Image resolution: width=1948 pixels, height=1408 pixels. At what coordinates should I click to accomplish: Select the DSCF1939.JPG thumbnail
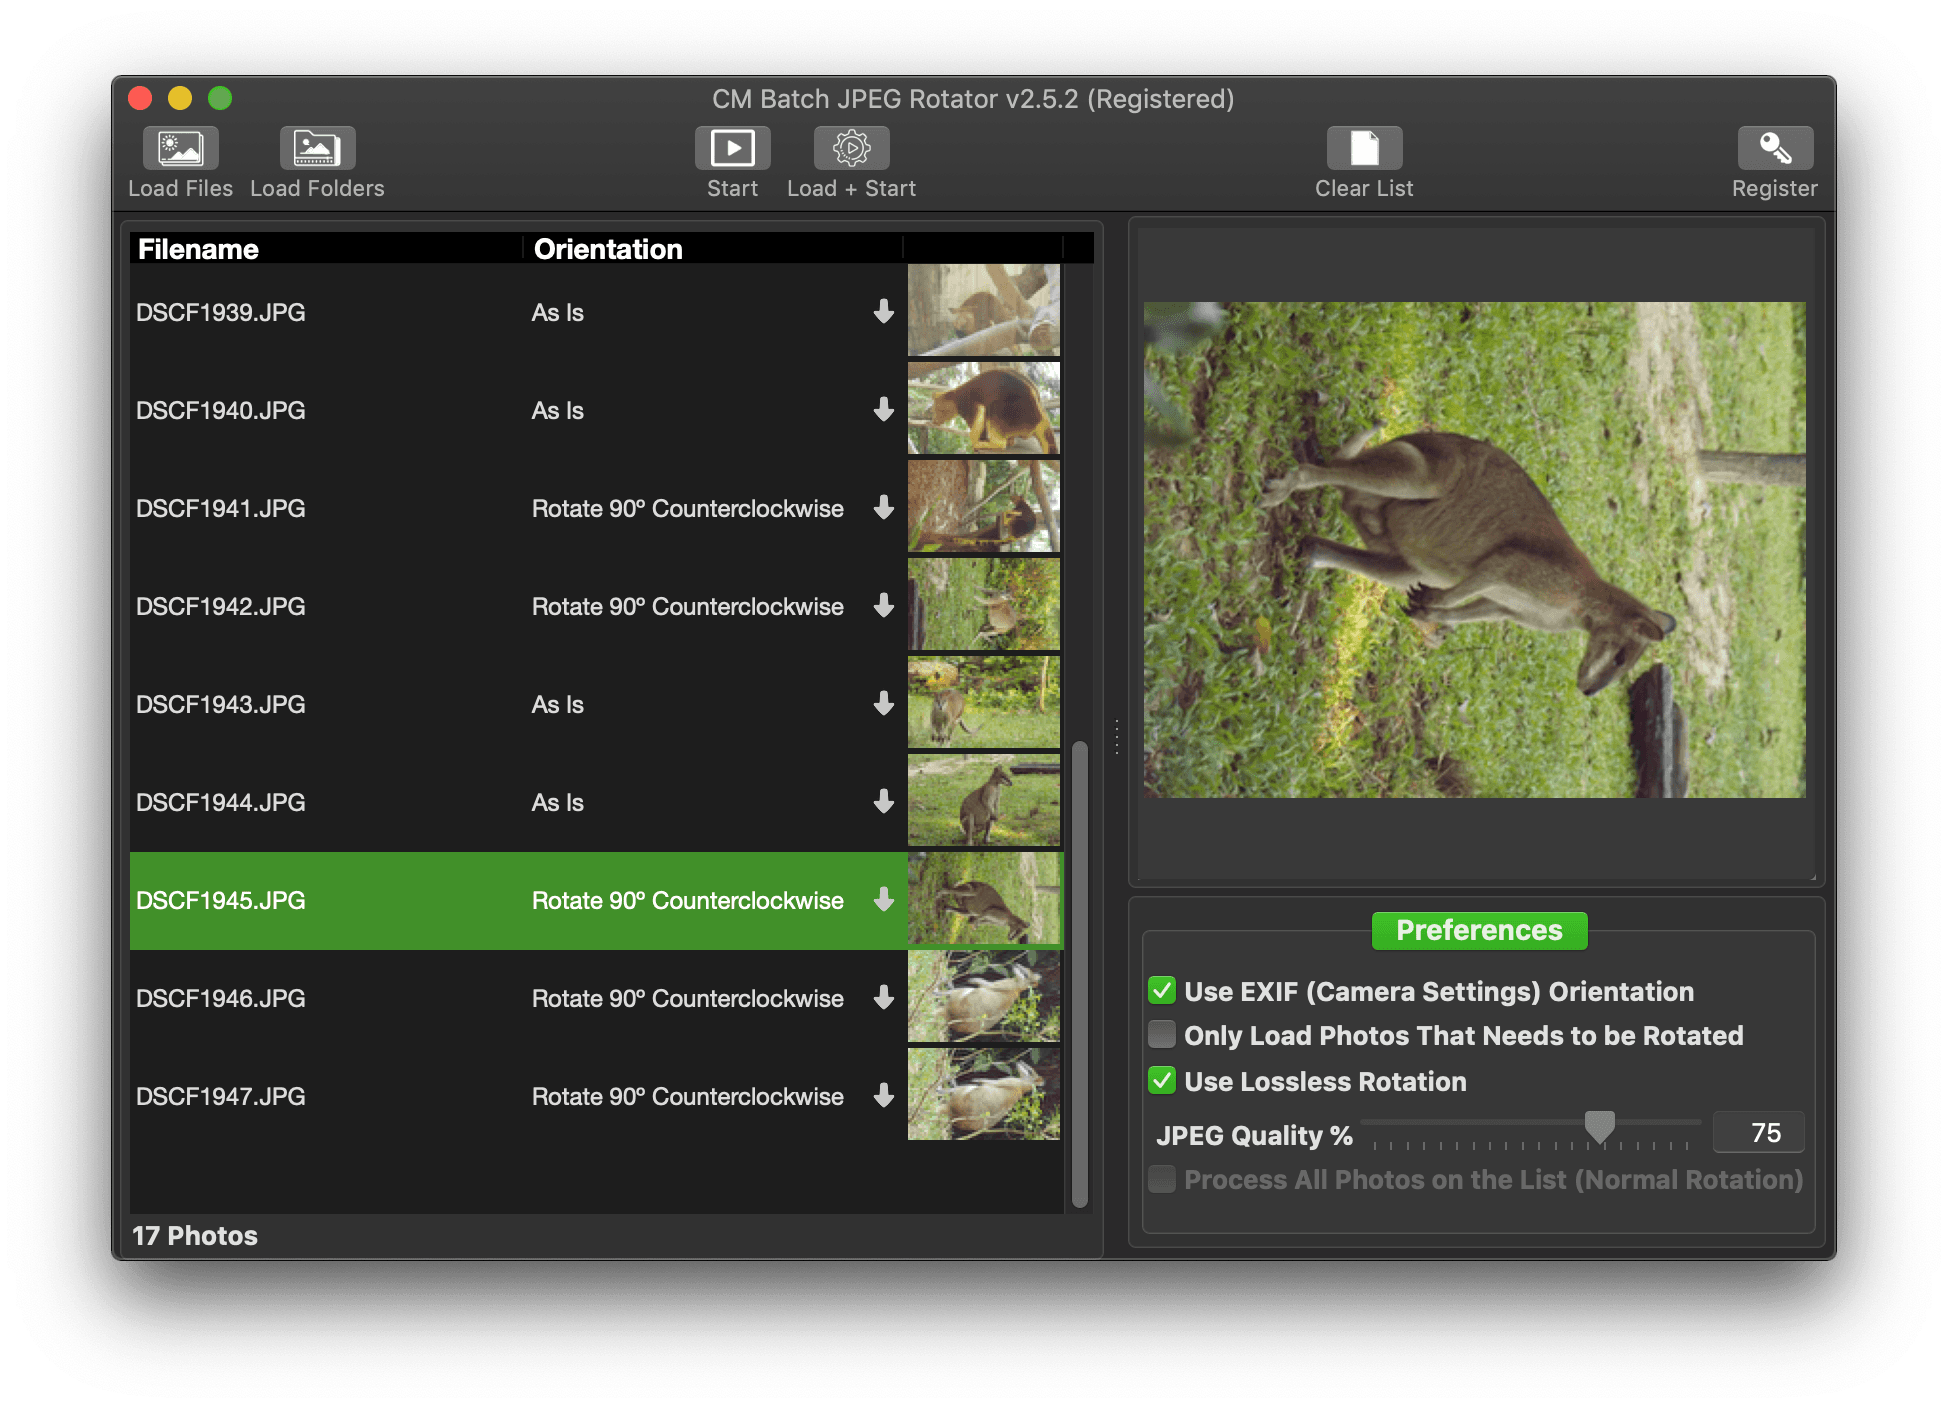tap(984, 310)
